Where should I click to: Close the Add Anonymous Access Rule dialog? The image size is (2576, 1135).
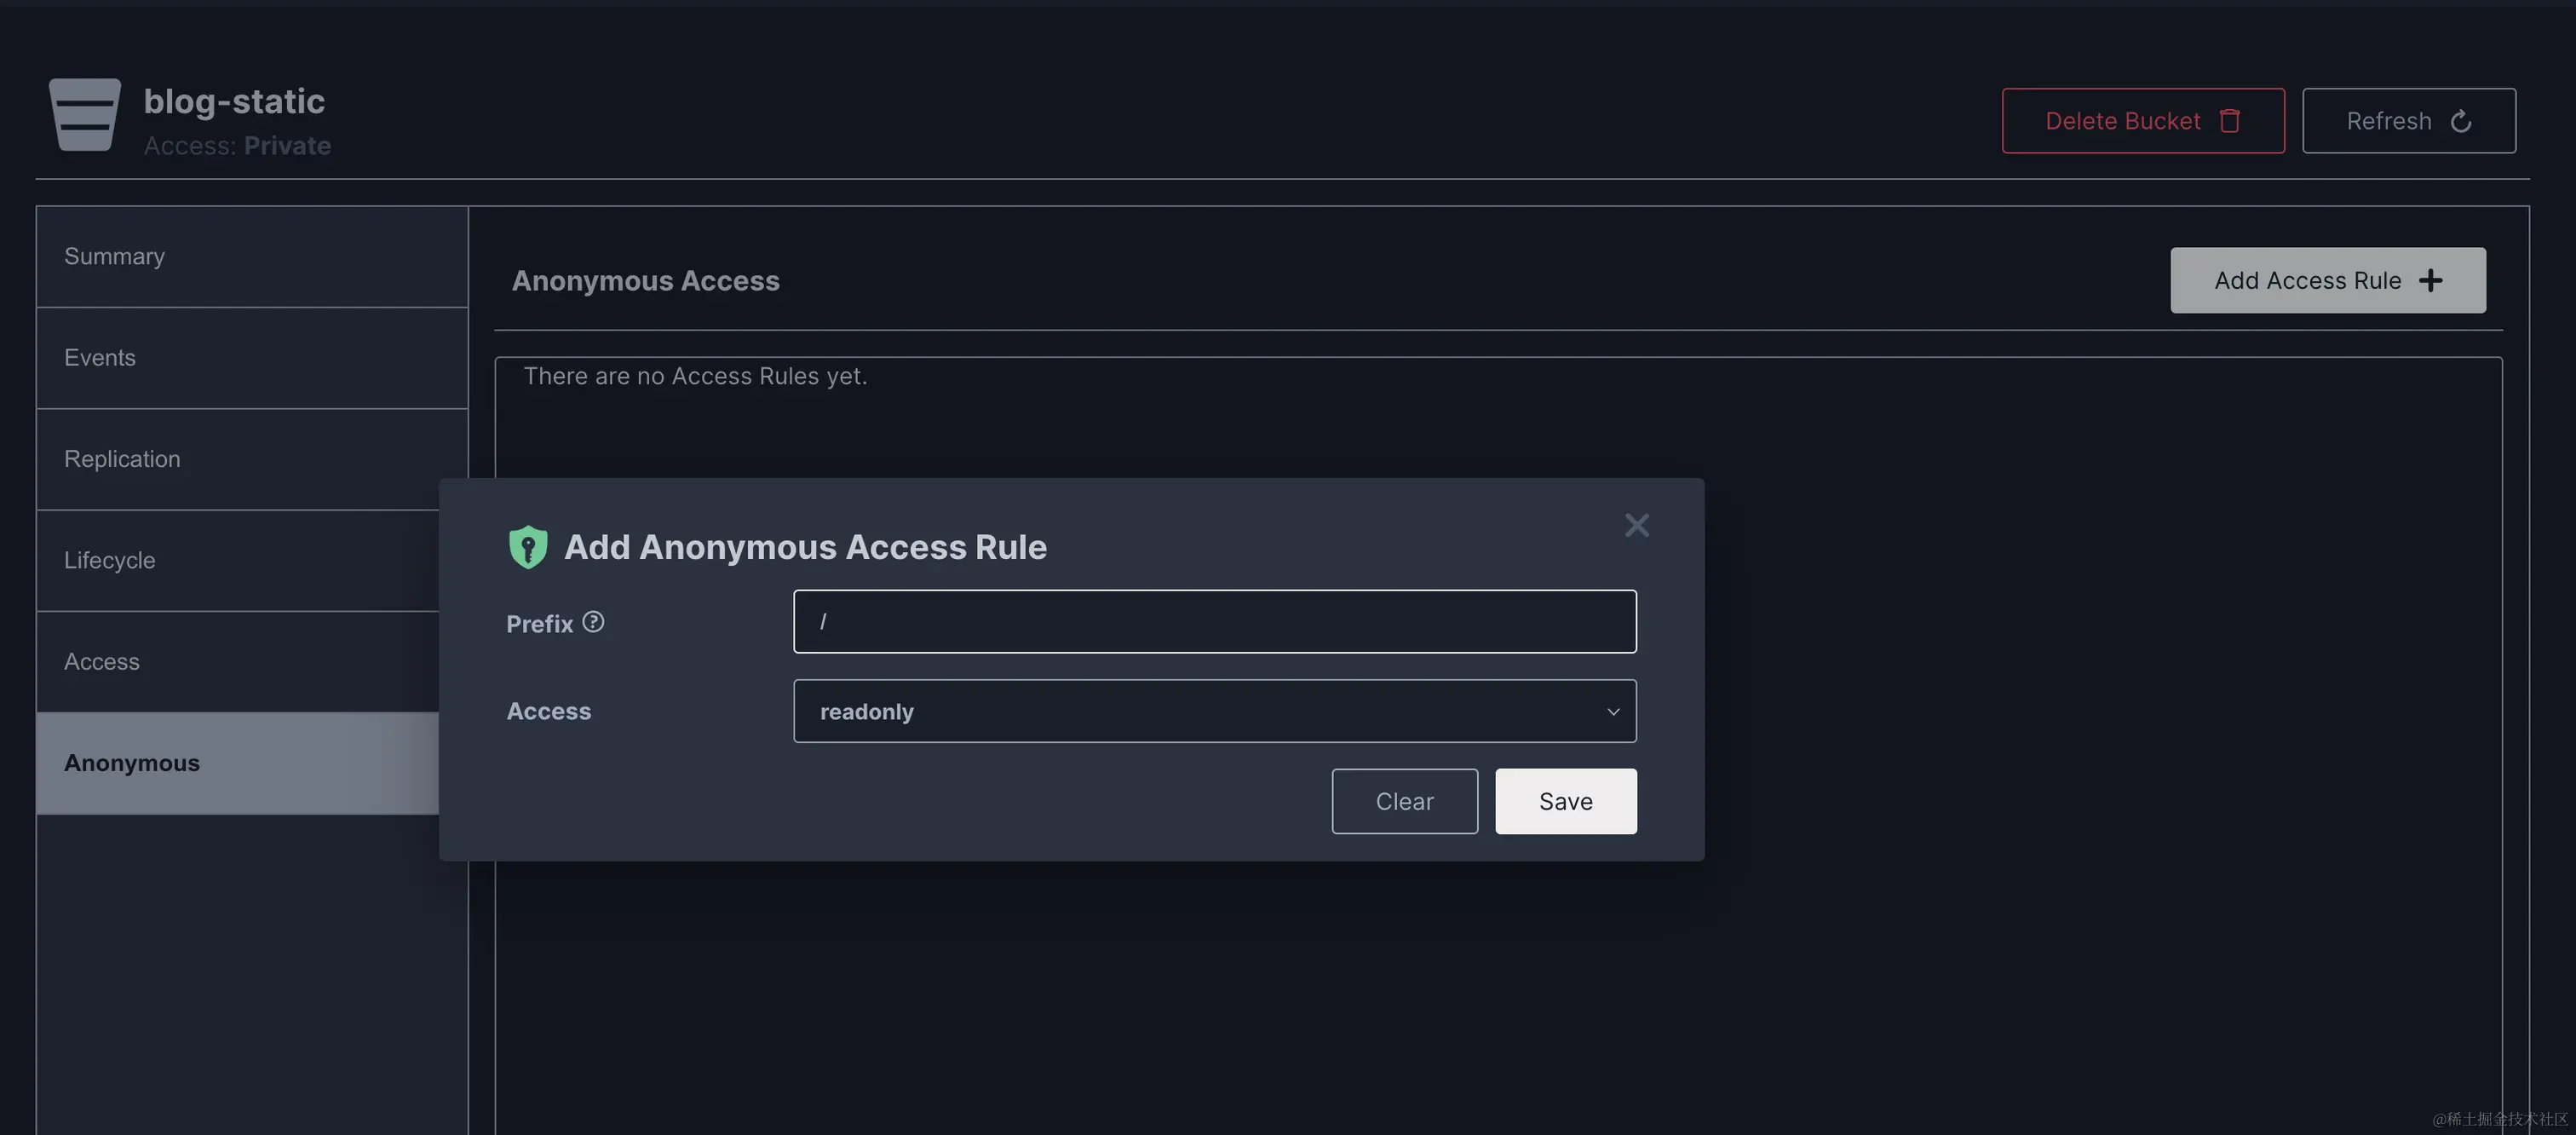[1637, 525]
